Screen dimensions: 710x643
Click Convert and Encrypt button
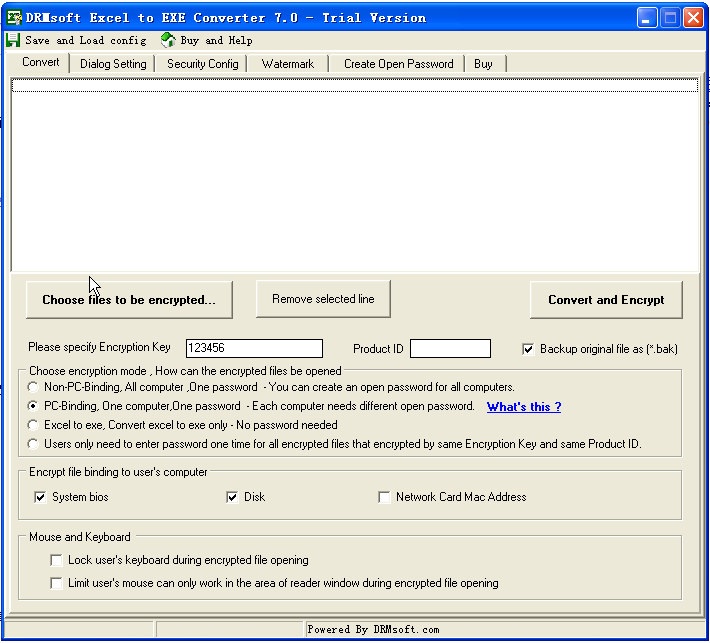click(606, 300)
